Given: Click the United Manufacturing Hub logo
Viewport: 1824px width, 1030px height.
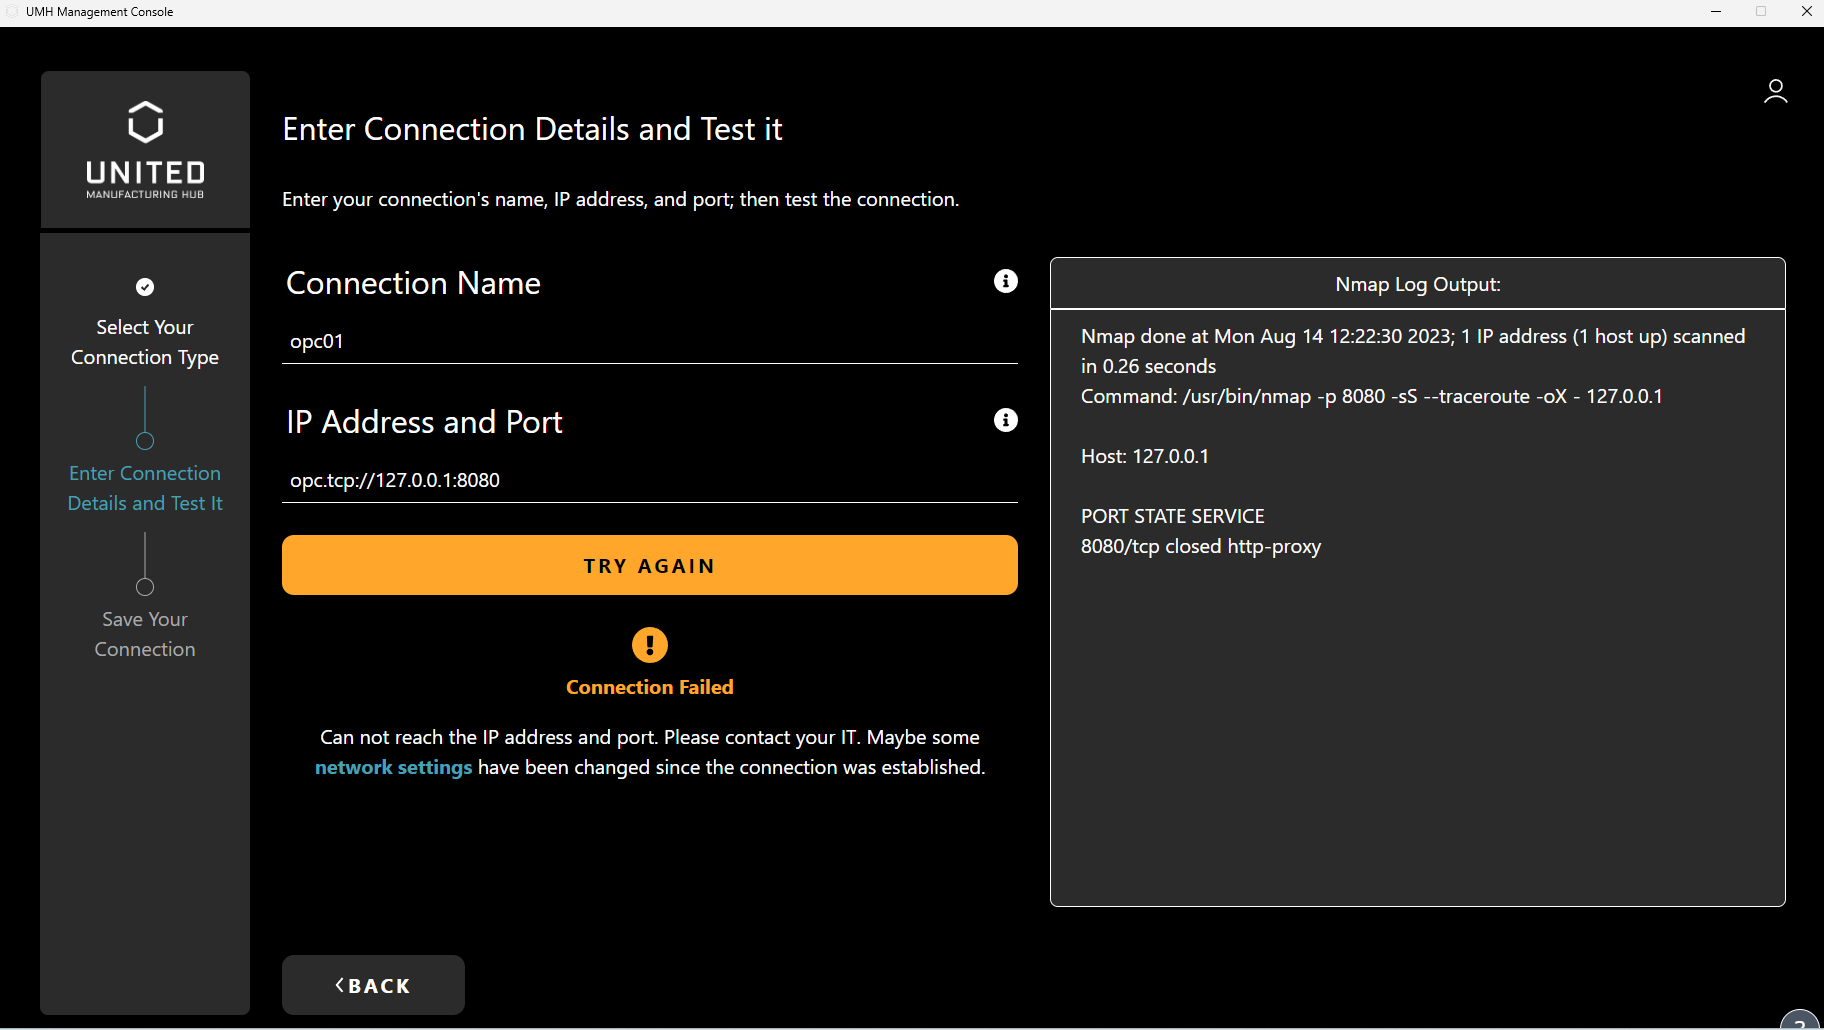Looking at the screenshot, I should (145, 149).
